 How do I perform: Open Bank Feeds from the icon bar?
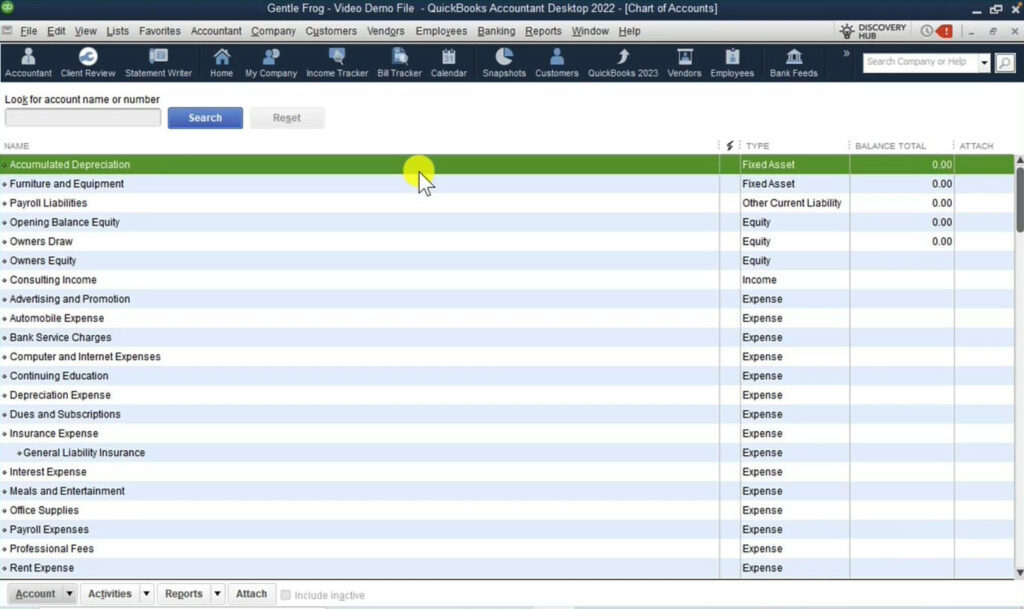click(792, 62)
